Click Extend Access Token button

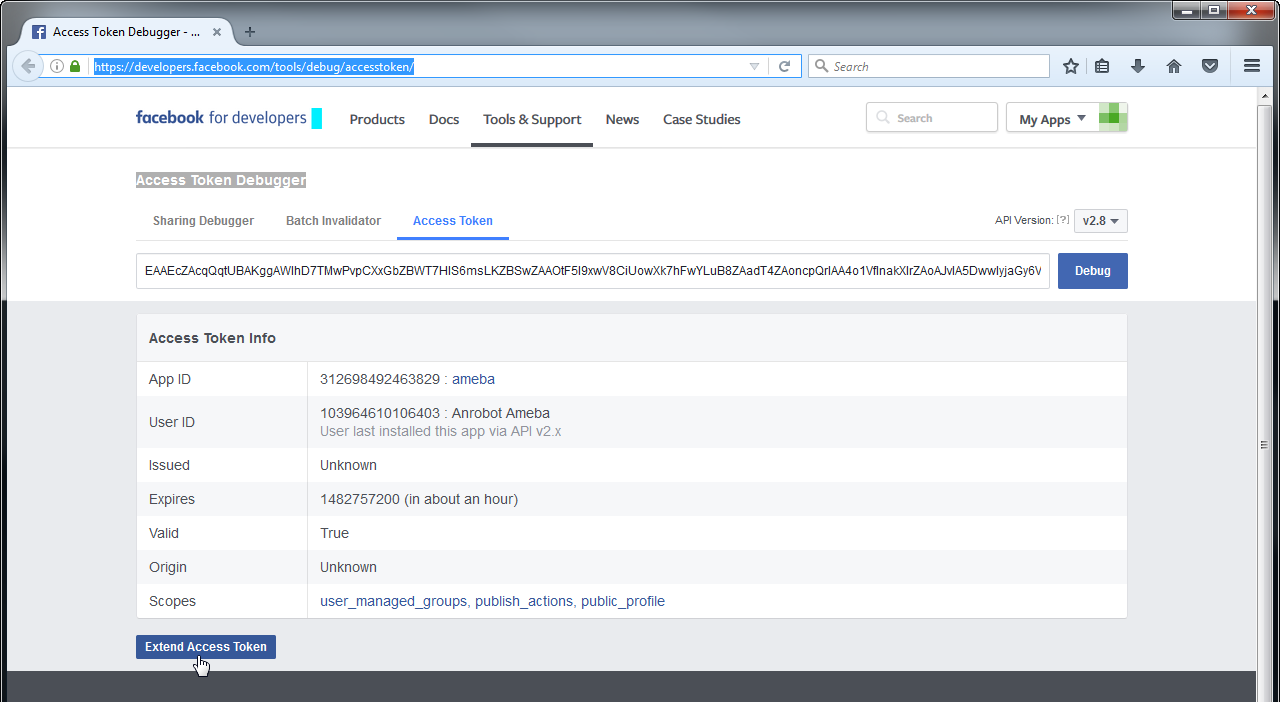pos(206,647)
